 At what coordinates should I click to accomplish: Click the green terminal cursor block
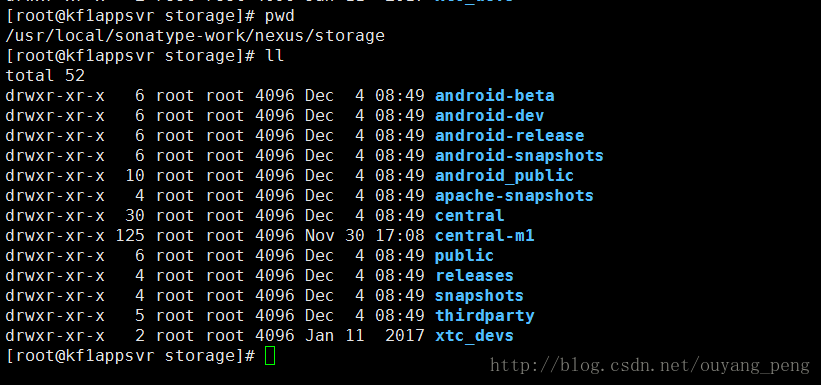pos(270,356)
